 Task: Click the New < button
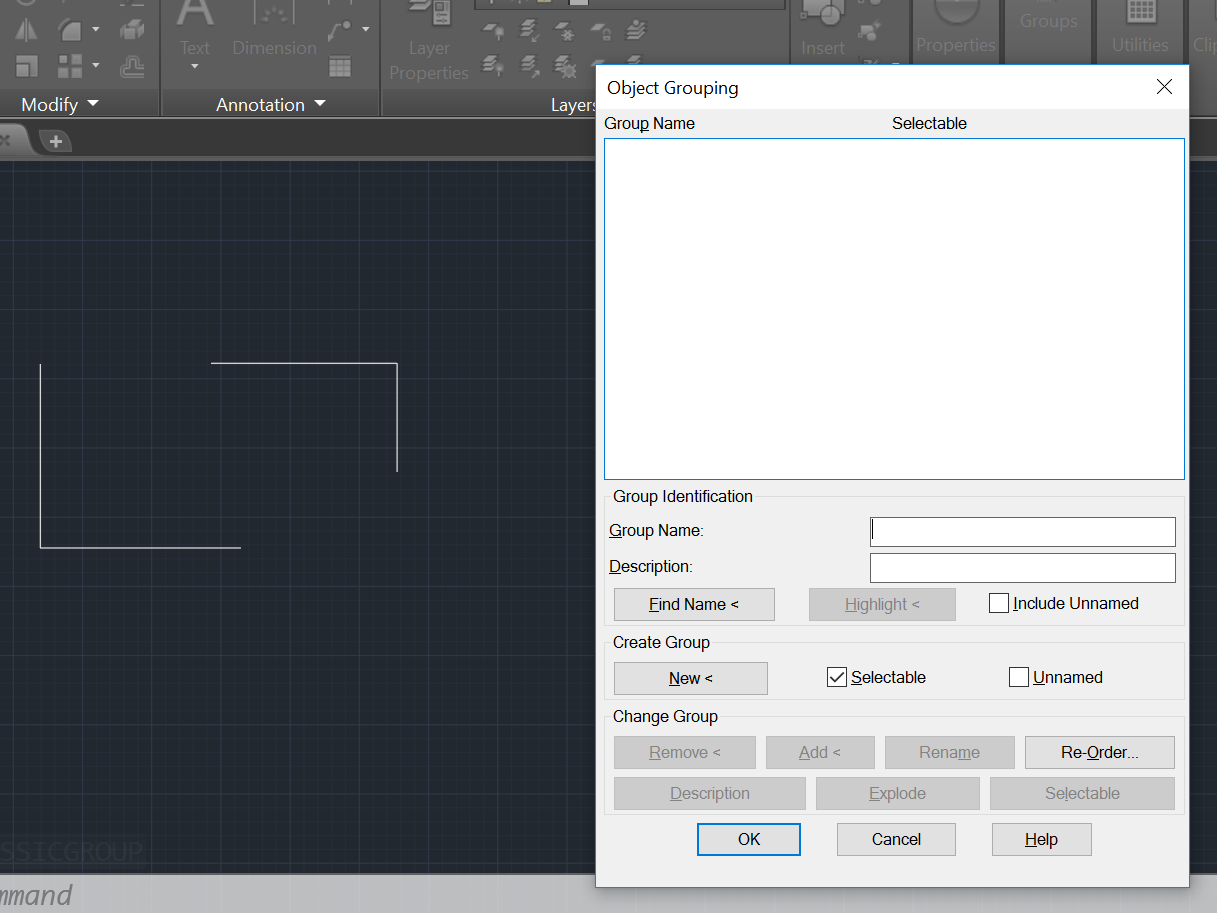pyautogui.click(x=691, y=678)
